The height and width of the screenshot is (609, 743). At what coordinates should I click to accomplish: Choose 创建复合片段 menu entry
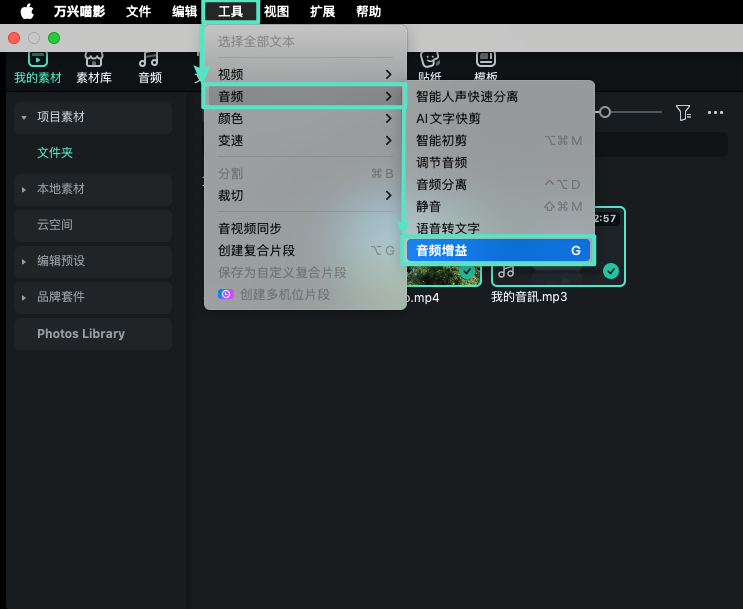pyautogui.click(x=305, y=250)
